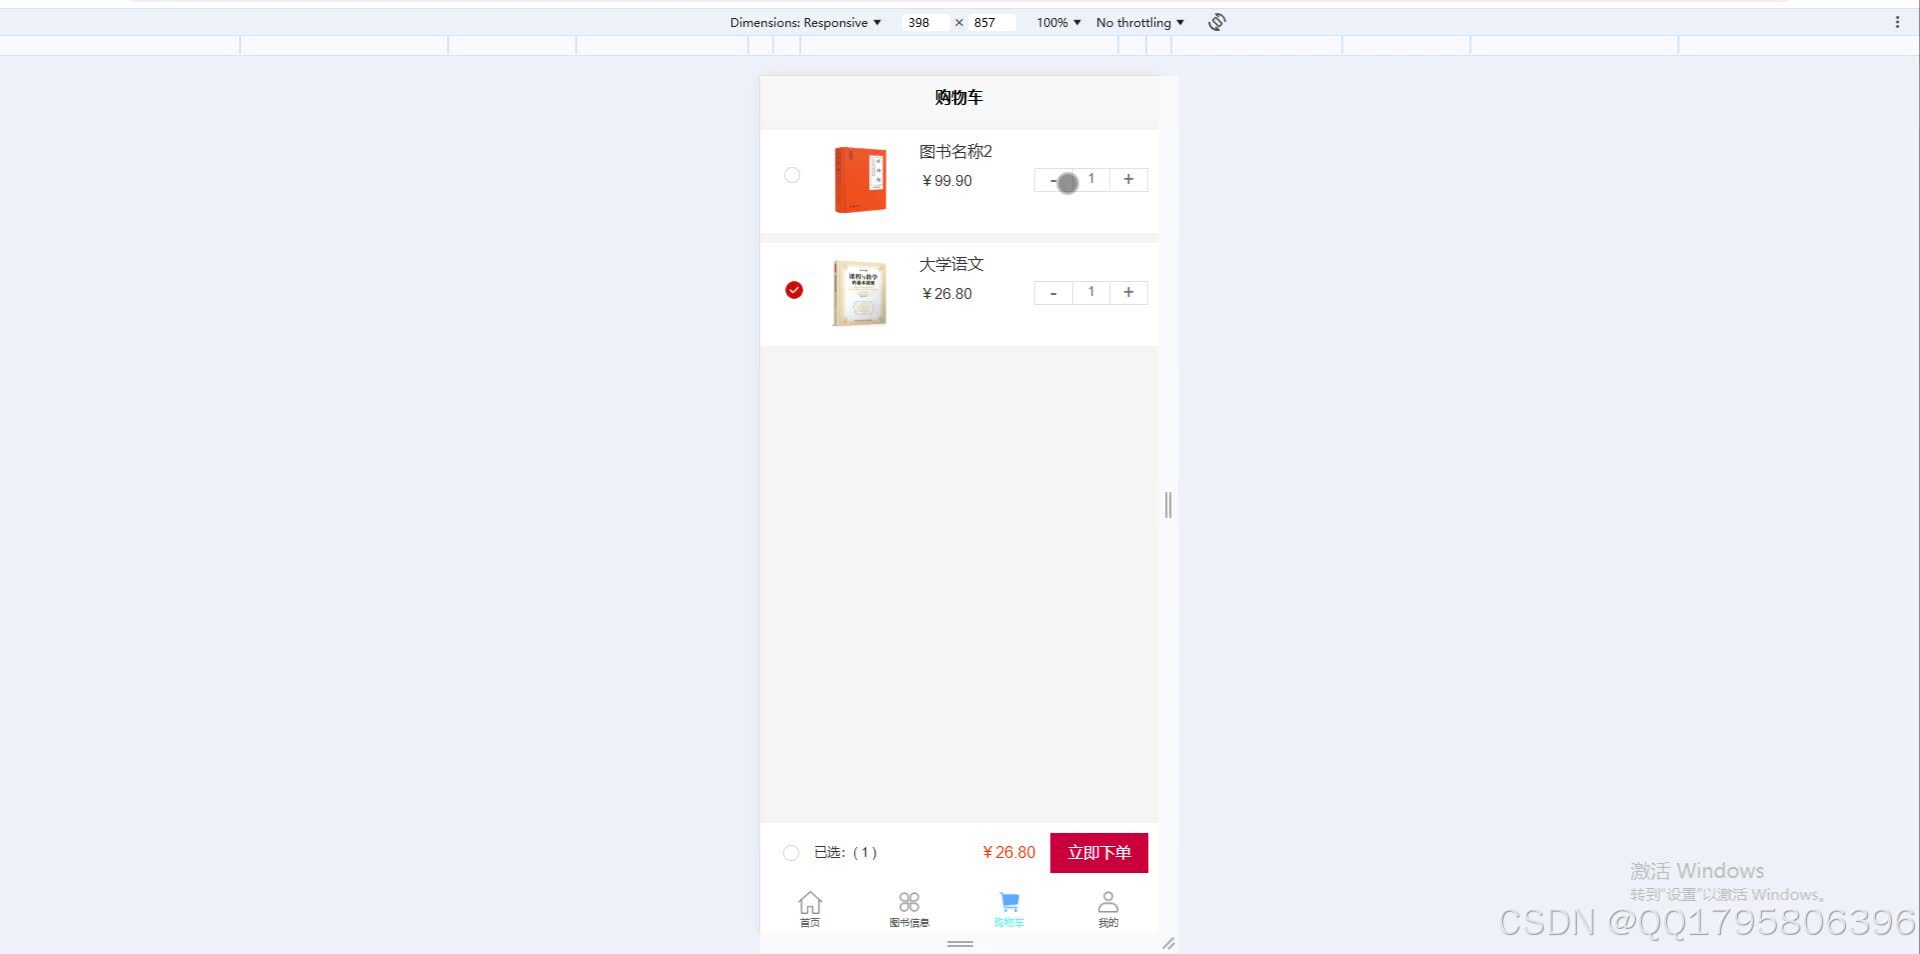This screenshot has width=1920, height=954.
Task: Click the 首页 home icon in bottom navigation
Action: pyautogui.click(x=810, y=901)
